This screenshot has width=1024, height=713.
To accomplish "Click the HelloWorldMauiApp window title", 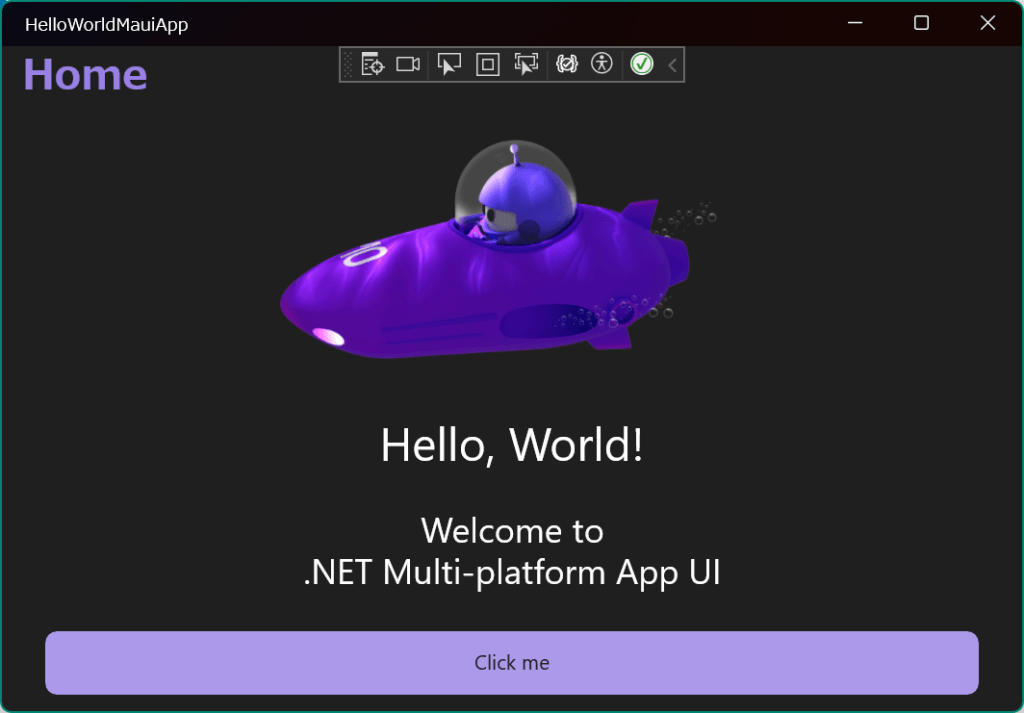I will click(x=106, y=24).
